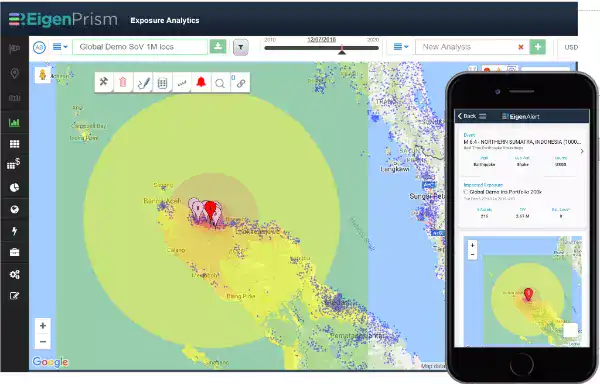Screen dimensions: 600x384
Task: Select the pie chart icon in sidebar
Action: [x=14, y=188]
